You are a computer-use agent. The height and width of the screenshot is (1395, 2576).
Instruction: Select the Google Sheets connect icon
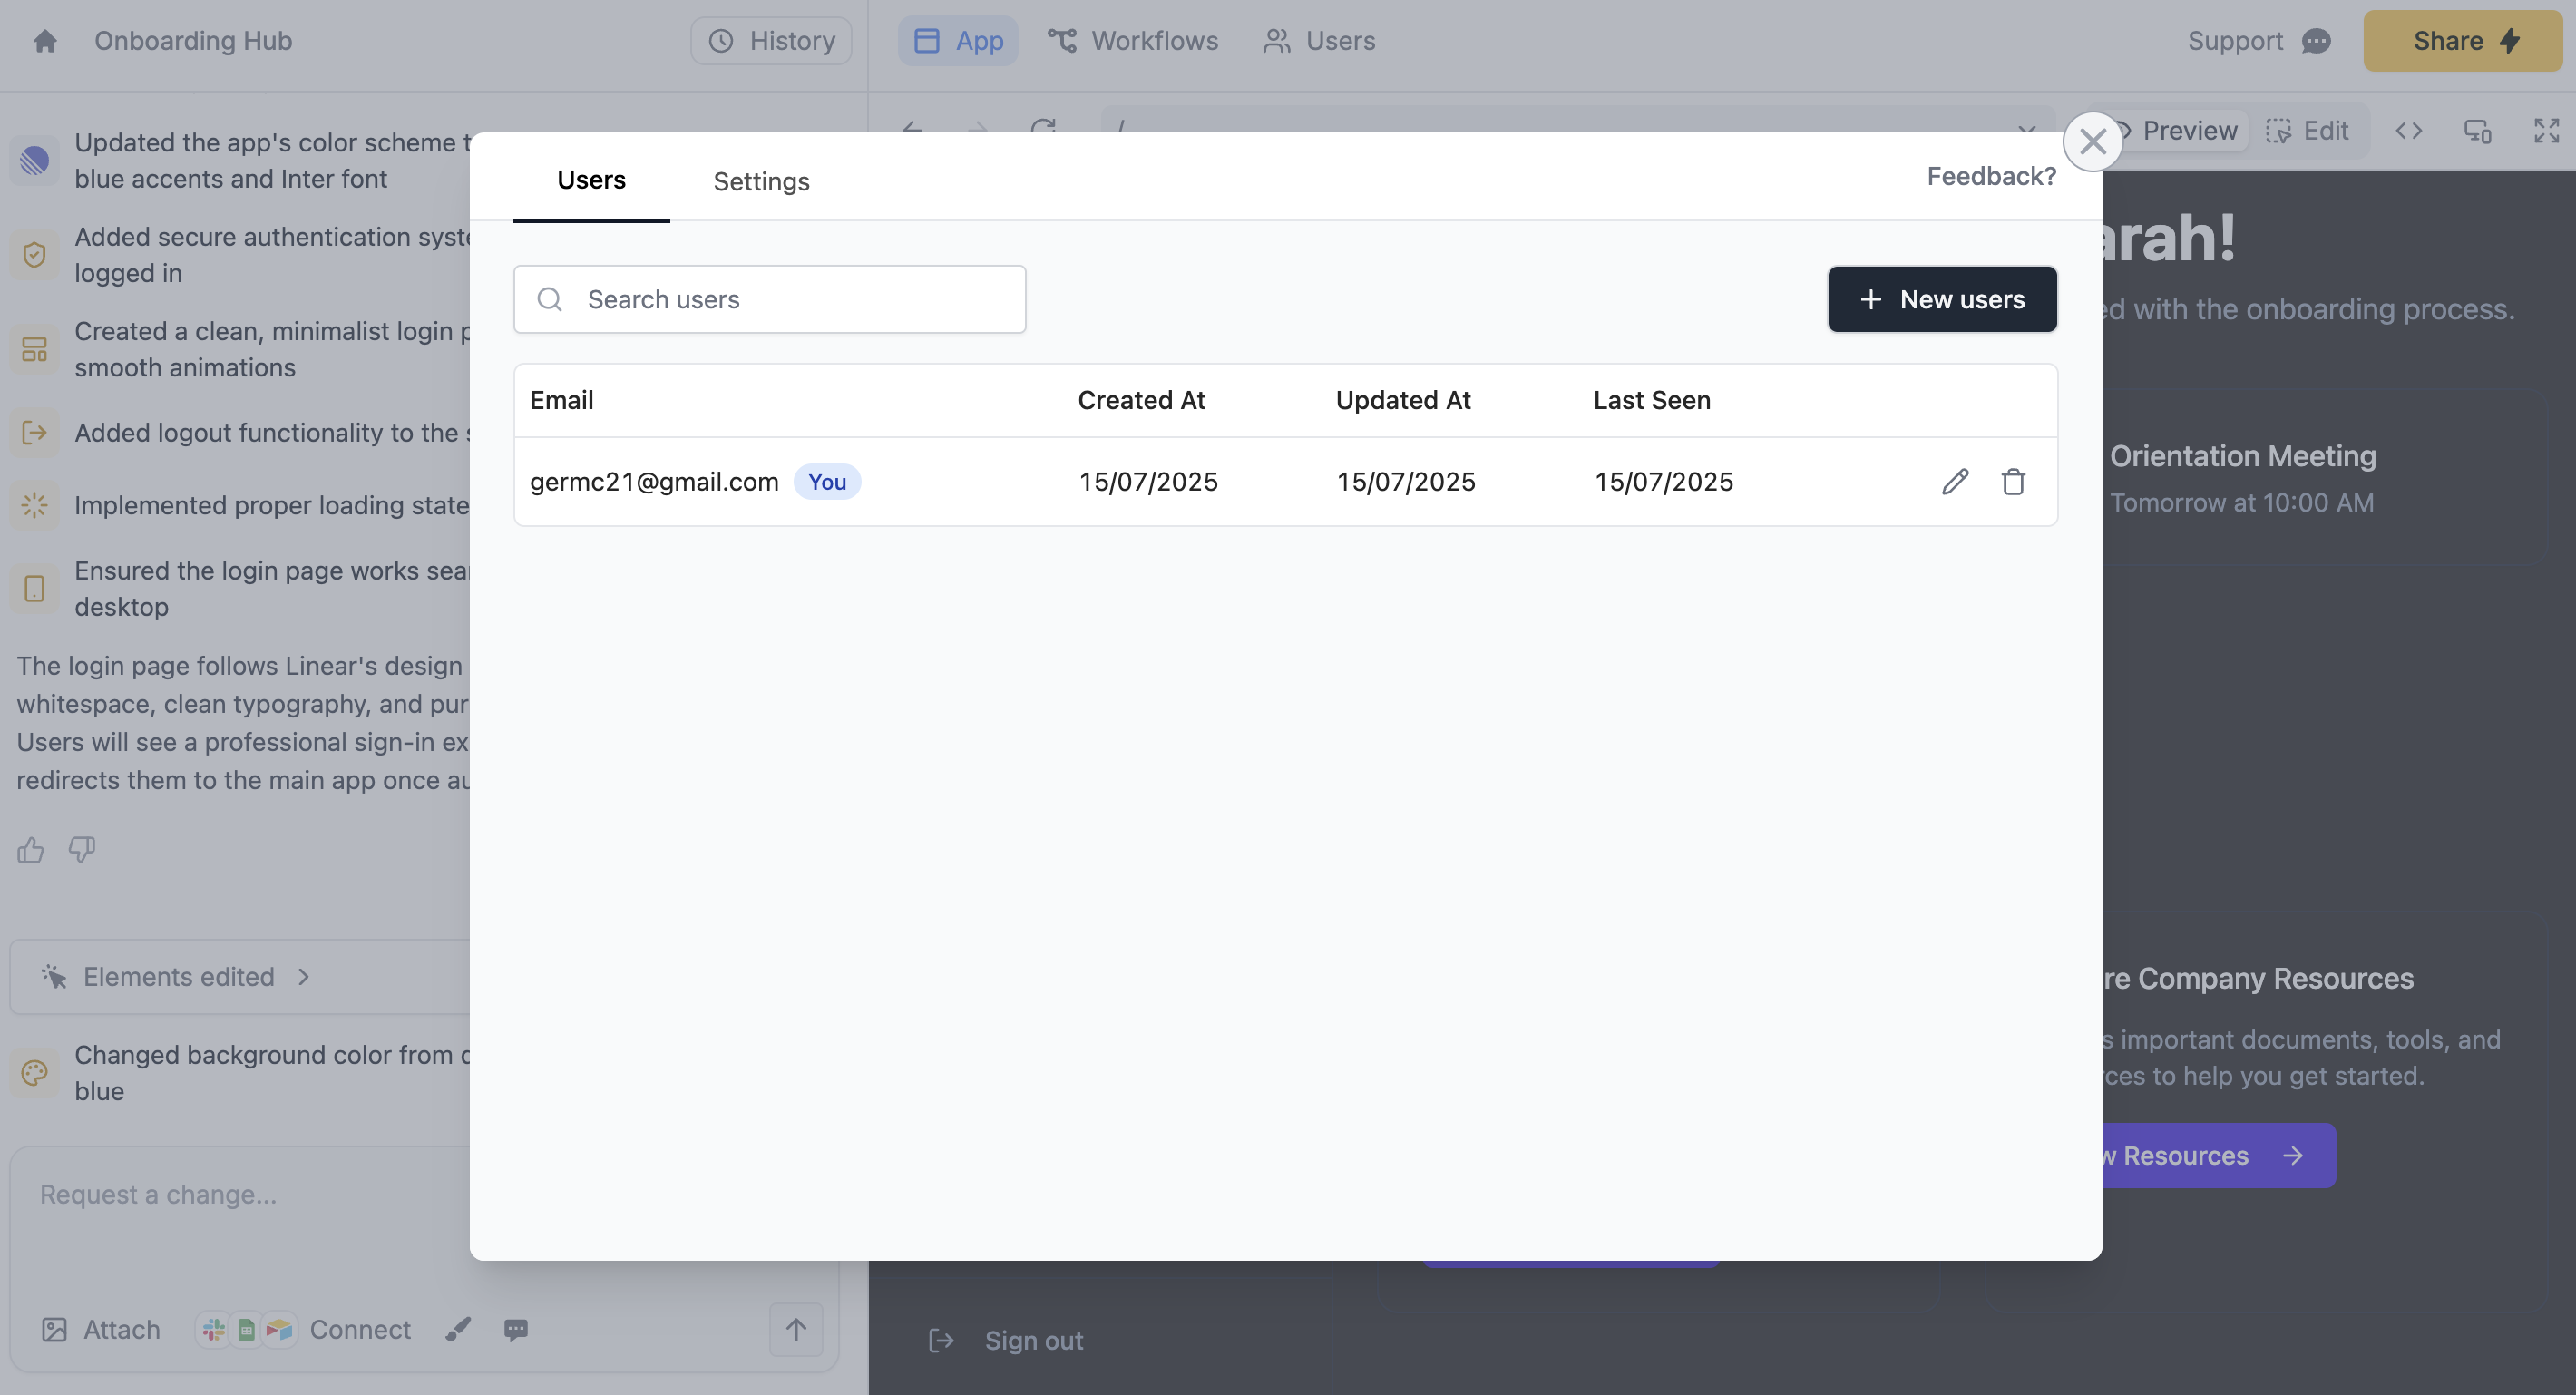[245, 1330]
